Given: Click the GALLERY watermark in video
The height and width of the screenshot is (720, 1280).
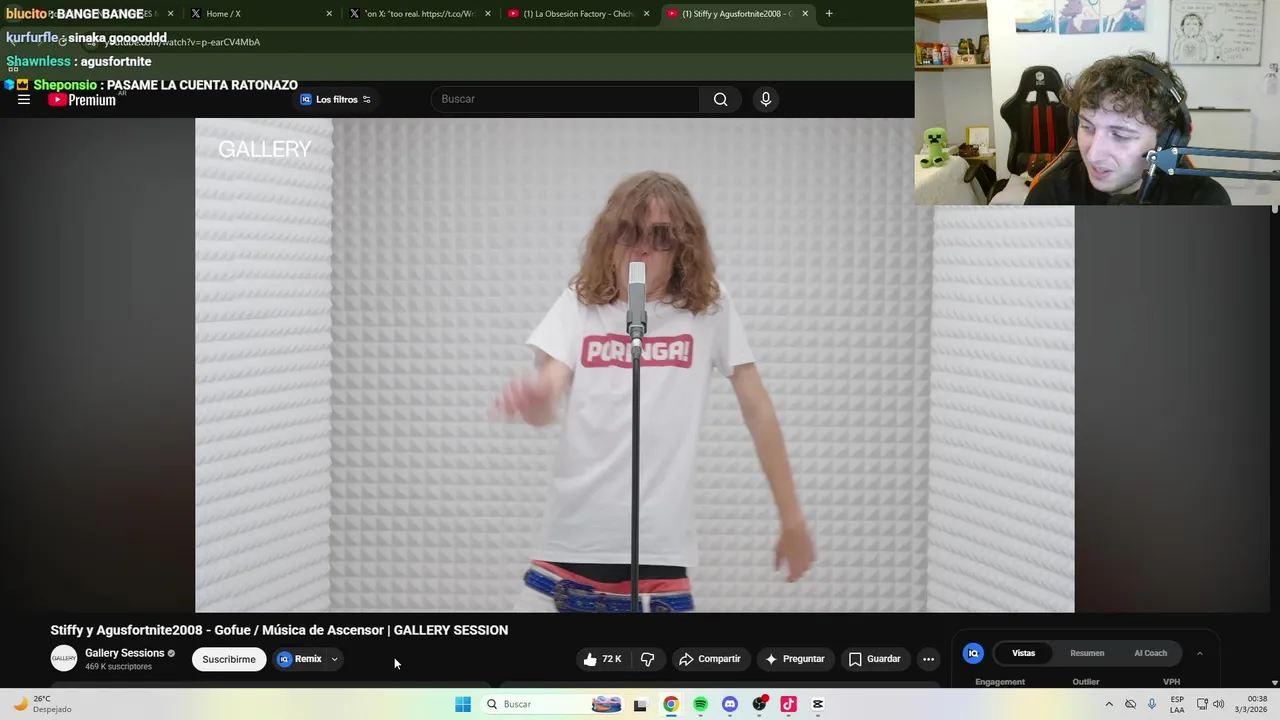Looking at the screenshot, I should [x=265, y=149].
